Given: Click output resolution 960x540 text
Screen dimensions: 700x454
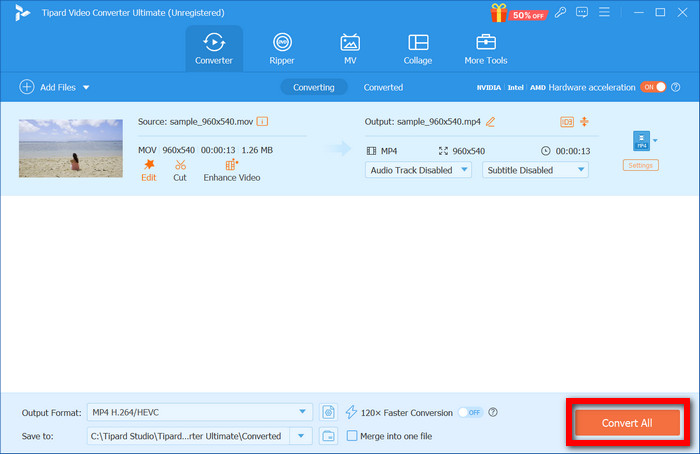Looking at the screenshot, I should click(x=469, y=151).
